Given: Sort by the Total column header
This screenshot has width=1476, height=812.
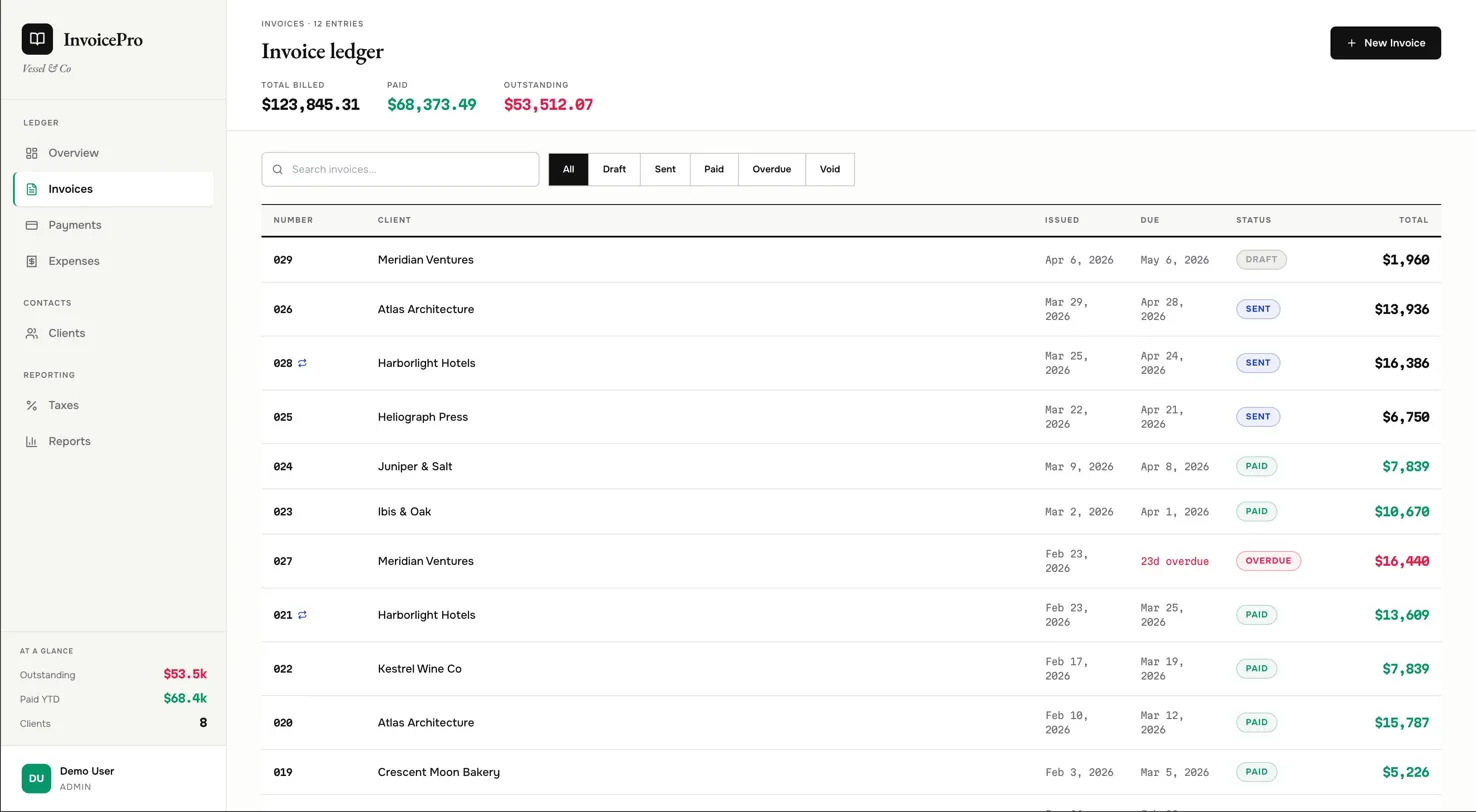Looking at the screenshot, I should 1414,220.
